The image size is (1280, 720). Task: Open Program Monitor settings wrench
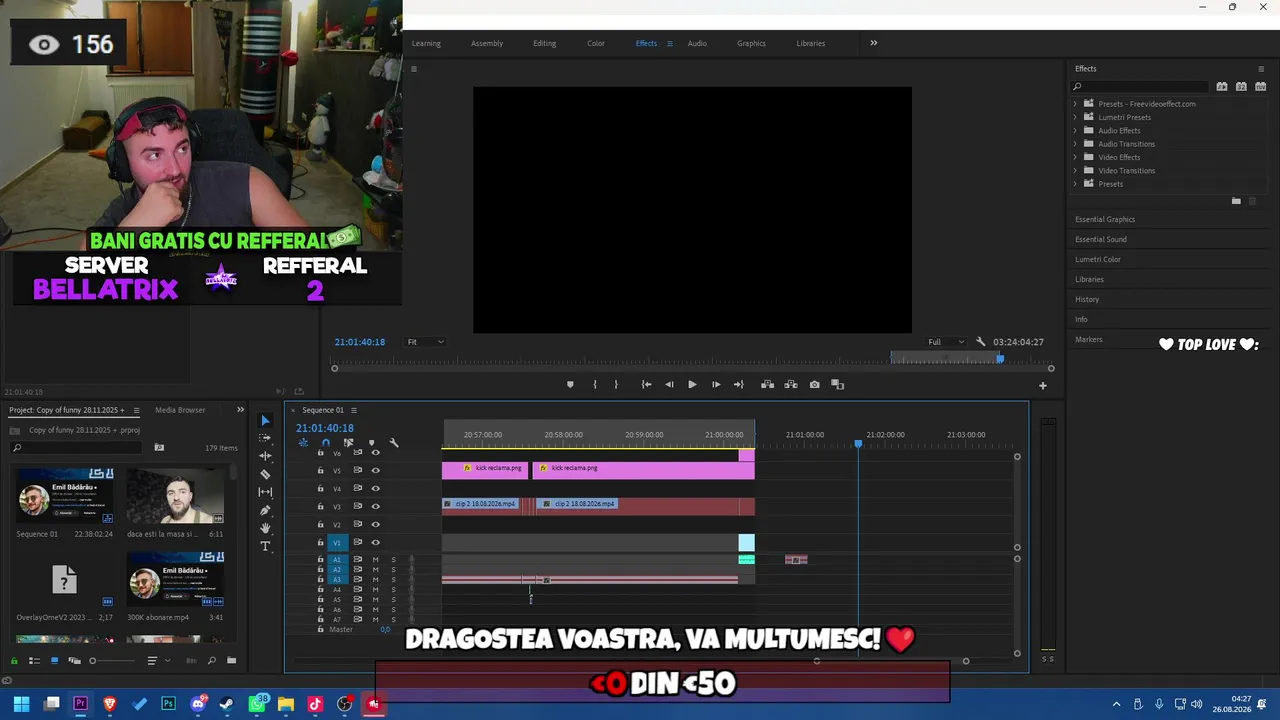click(x=980, y=342)
